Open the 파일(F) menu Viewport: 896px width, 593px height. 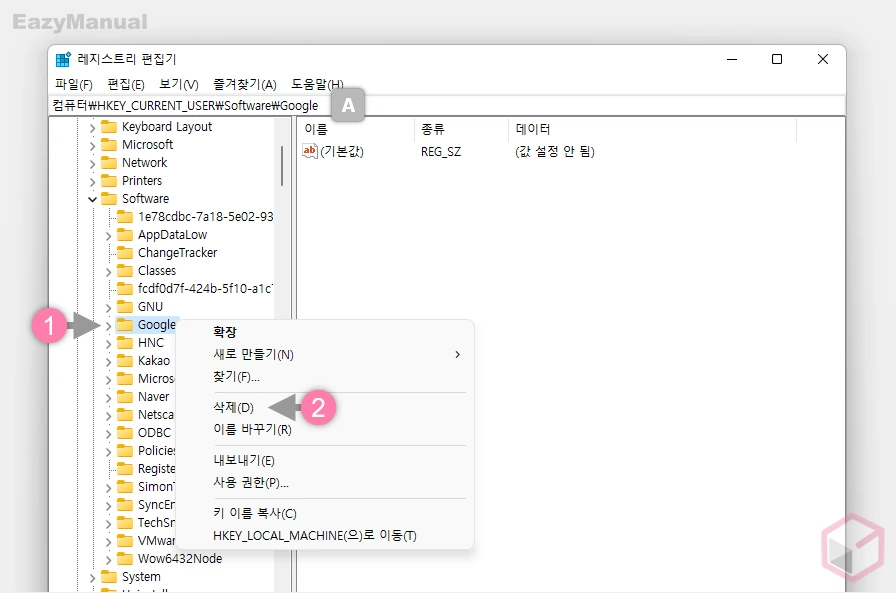(x=74, y=85)
